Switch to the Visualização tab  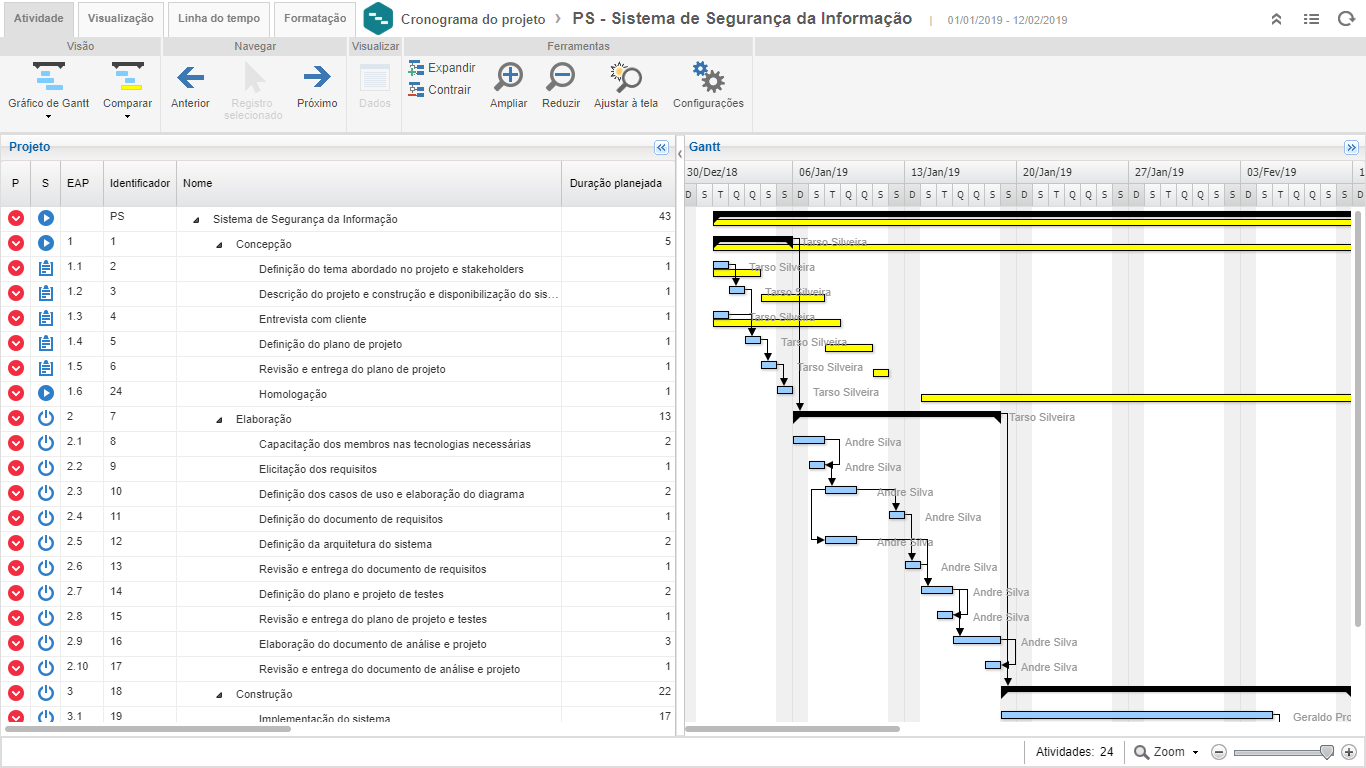pyautogui.click(x=120, y=18)
